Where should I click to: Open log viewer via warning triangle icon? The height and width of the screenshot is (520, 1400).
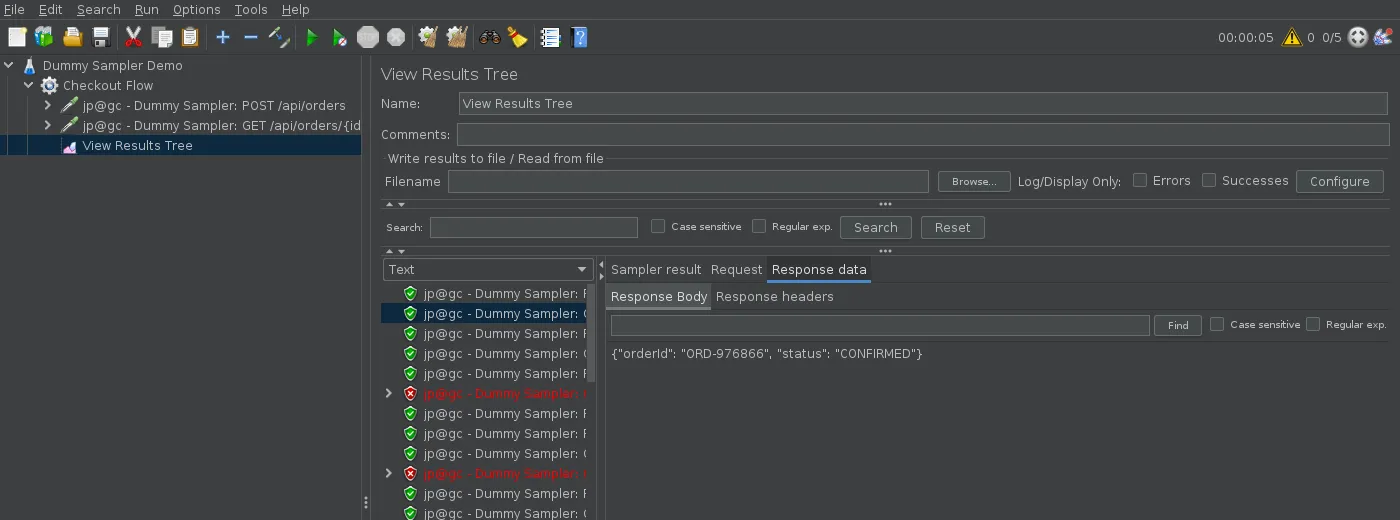1292,37
